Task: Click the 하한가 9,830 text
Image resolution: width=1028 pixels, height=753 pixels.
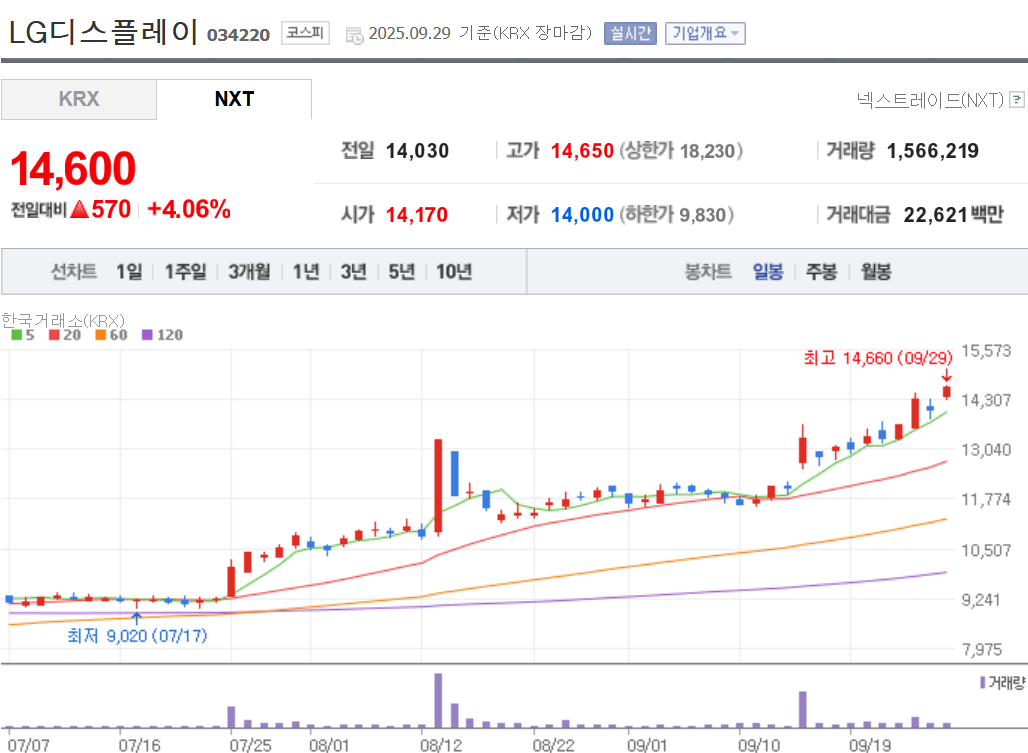Action: tap(677, 214)
